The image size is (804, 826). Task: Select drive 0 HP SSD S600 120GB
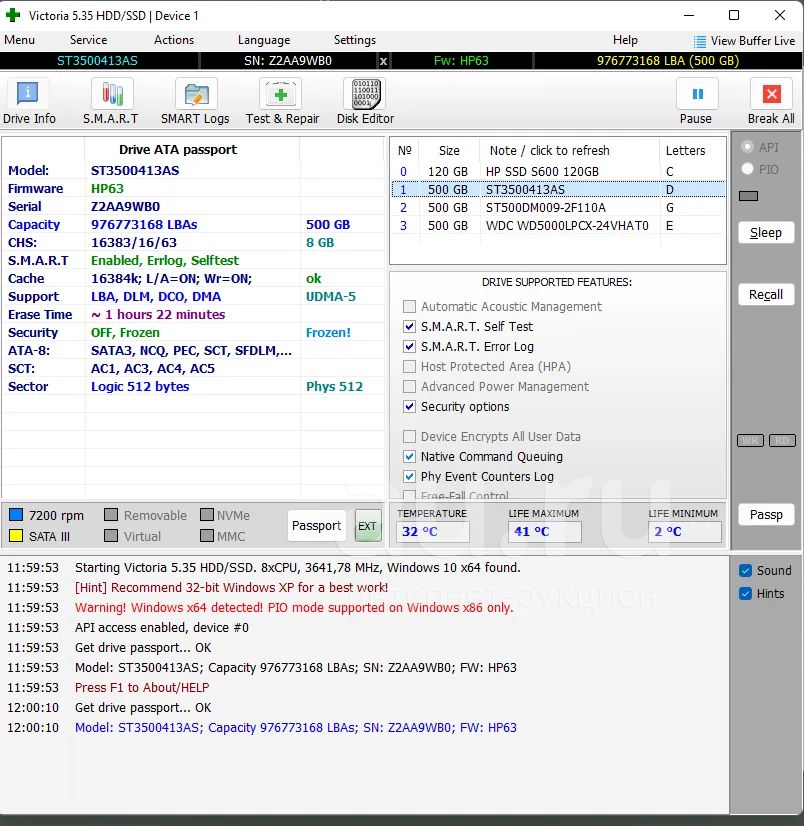(558, 172)
